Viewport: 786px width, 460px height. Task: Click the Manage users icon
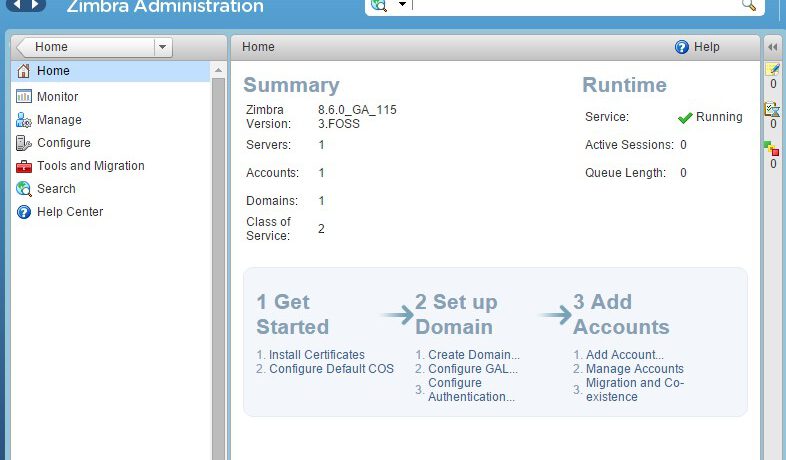[24, 120]
